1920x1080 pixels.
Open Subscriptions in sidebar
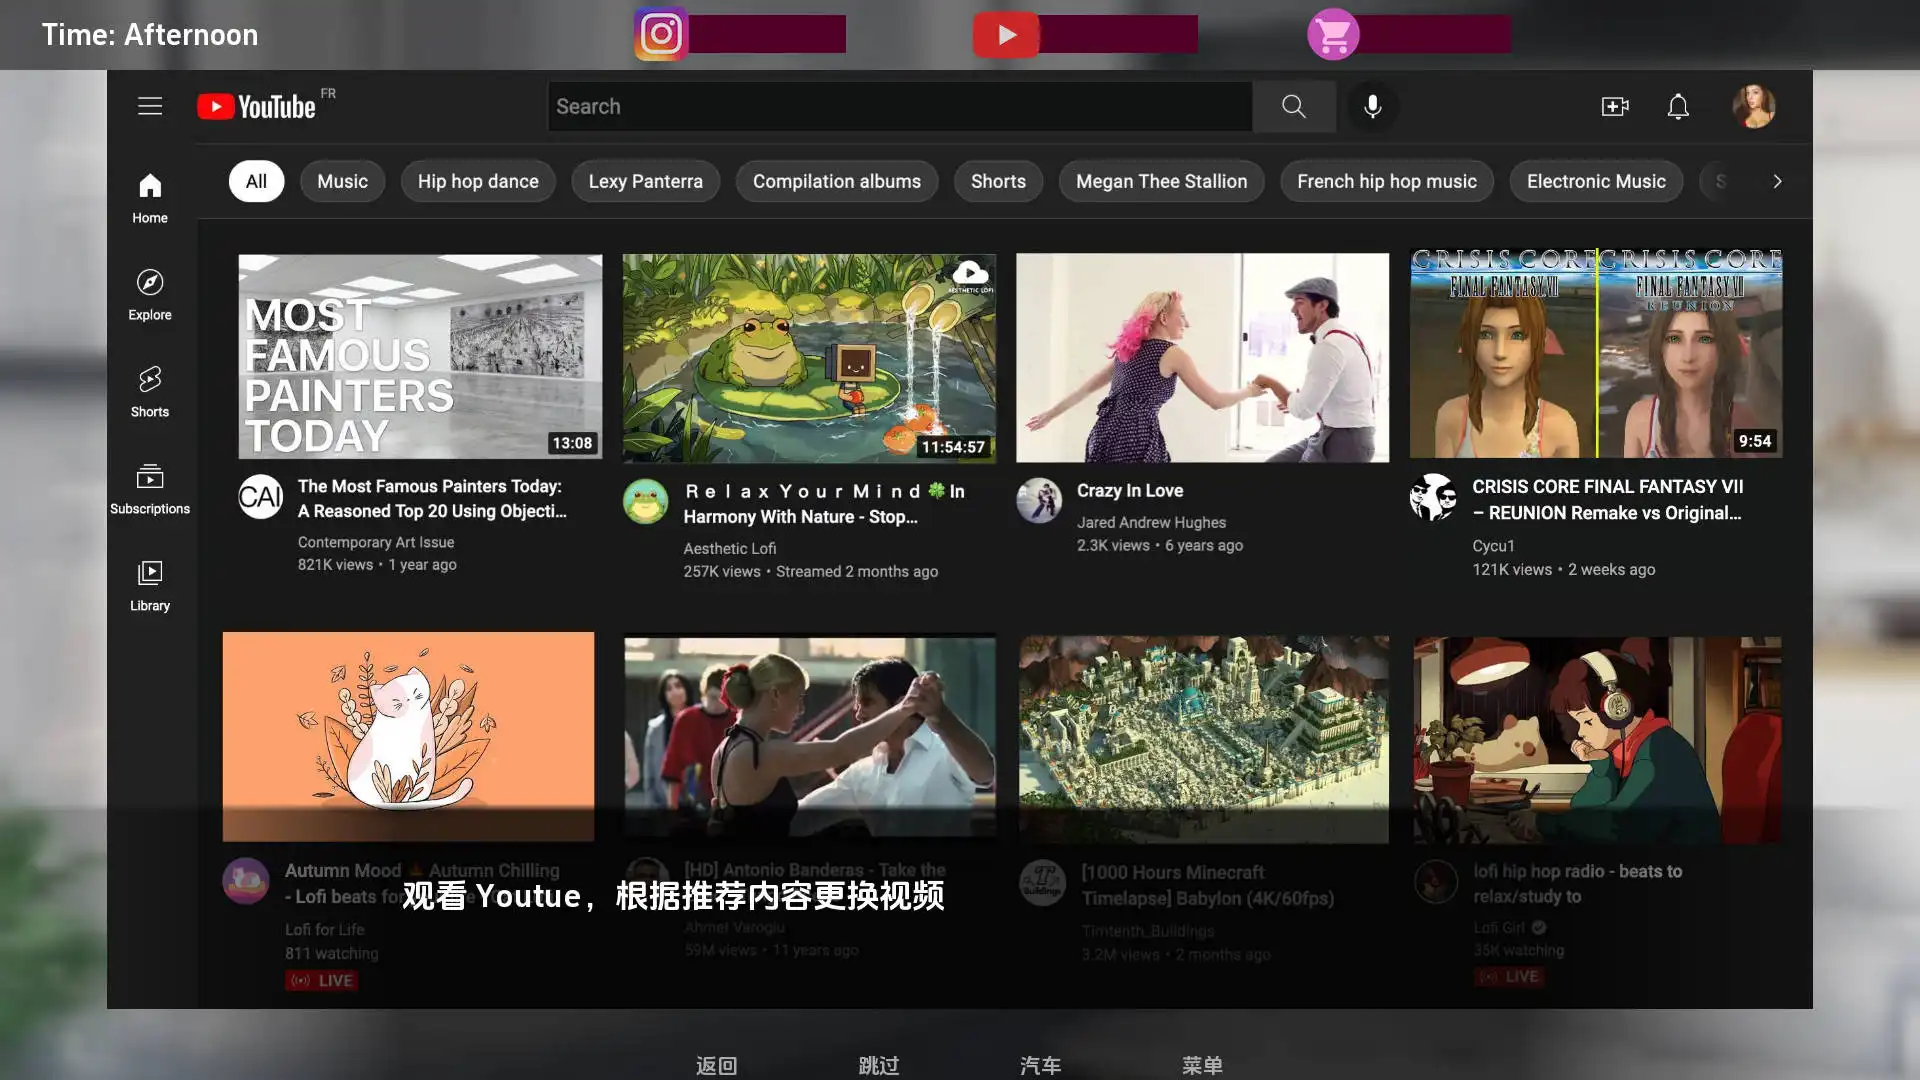click(150, 488)
